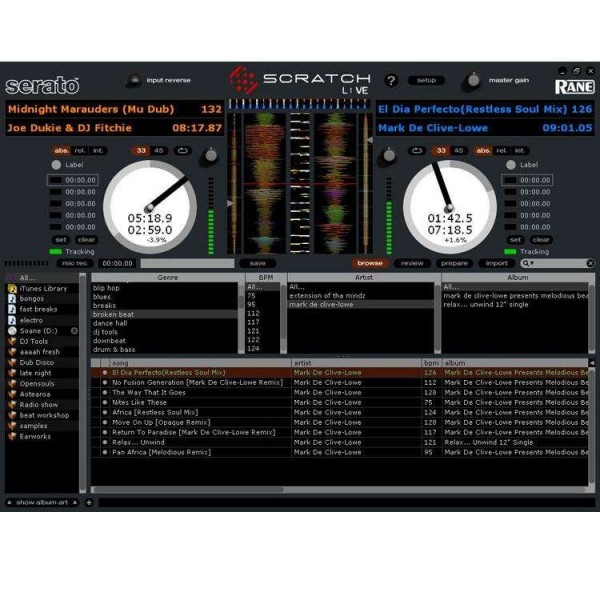Select 45 speed on right deck
The height and width of the screenshot is (600, 600).
(x=459, y=151)
